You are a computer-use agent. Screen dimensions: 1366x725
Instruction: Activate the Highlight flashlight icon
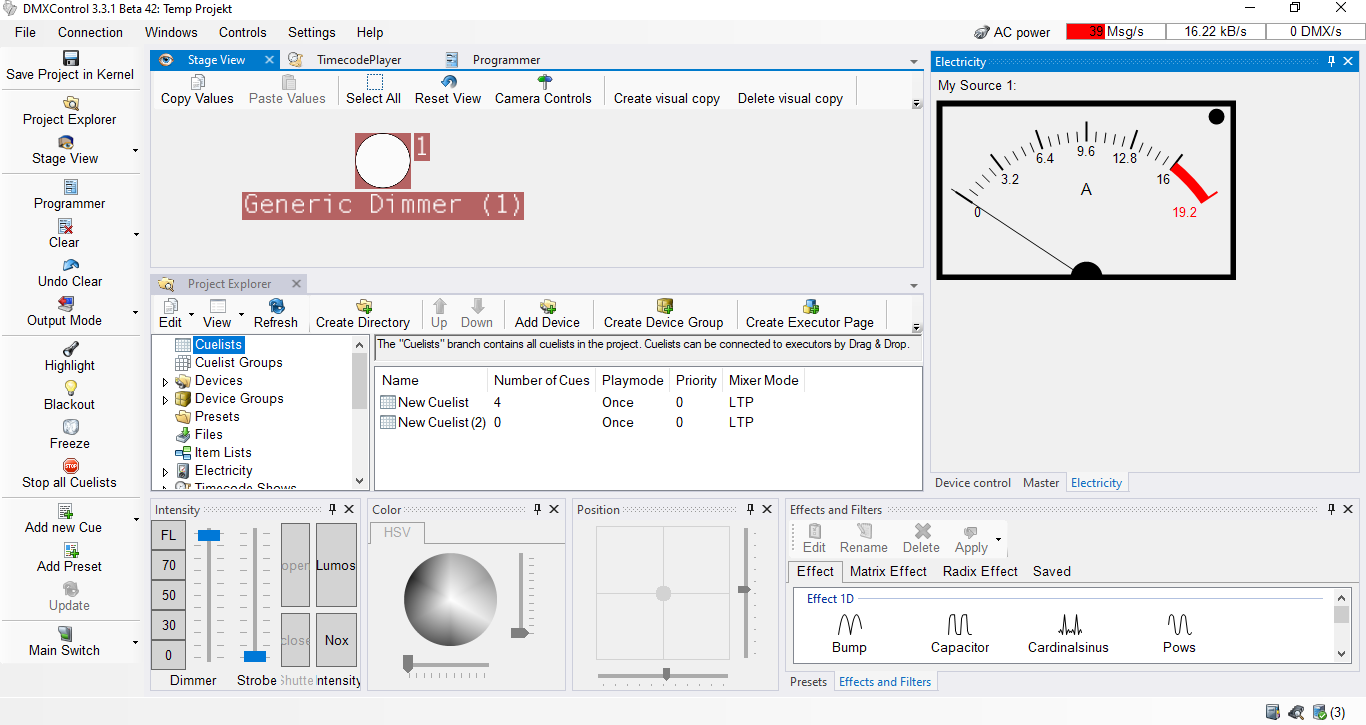[70, 349]
